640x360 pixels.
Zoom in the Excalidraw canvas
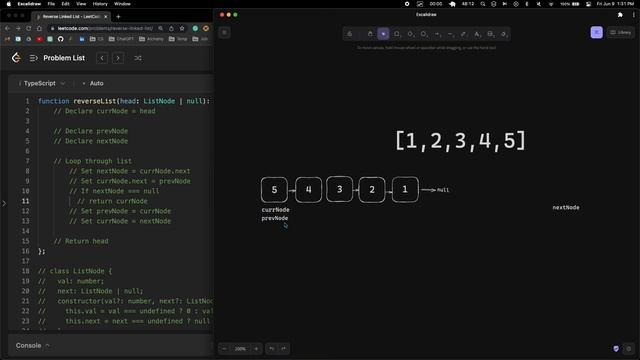[256, 349]
